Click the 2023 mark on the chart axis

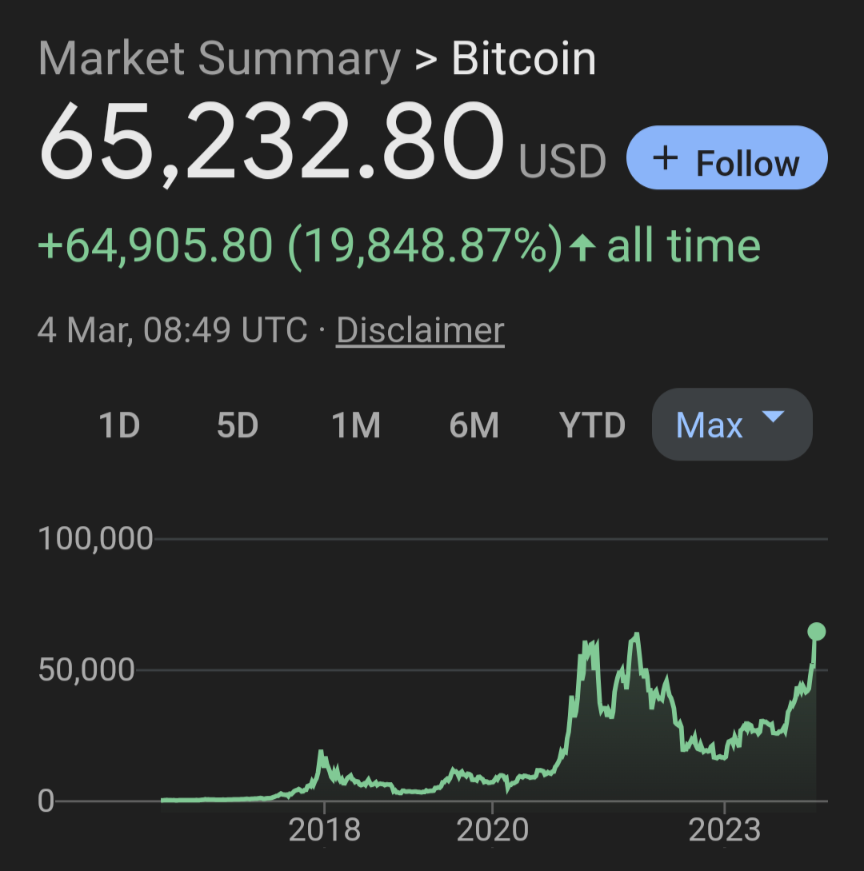click(x=725, y=830)
